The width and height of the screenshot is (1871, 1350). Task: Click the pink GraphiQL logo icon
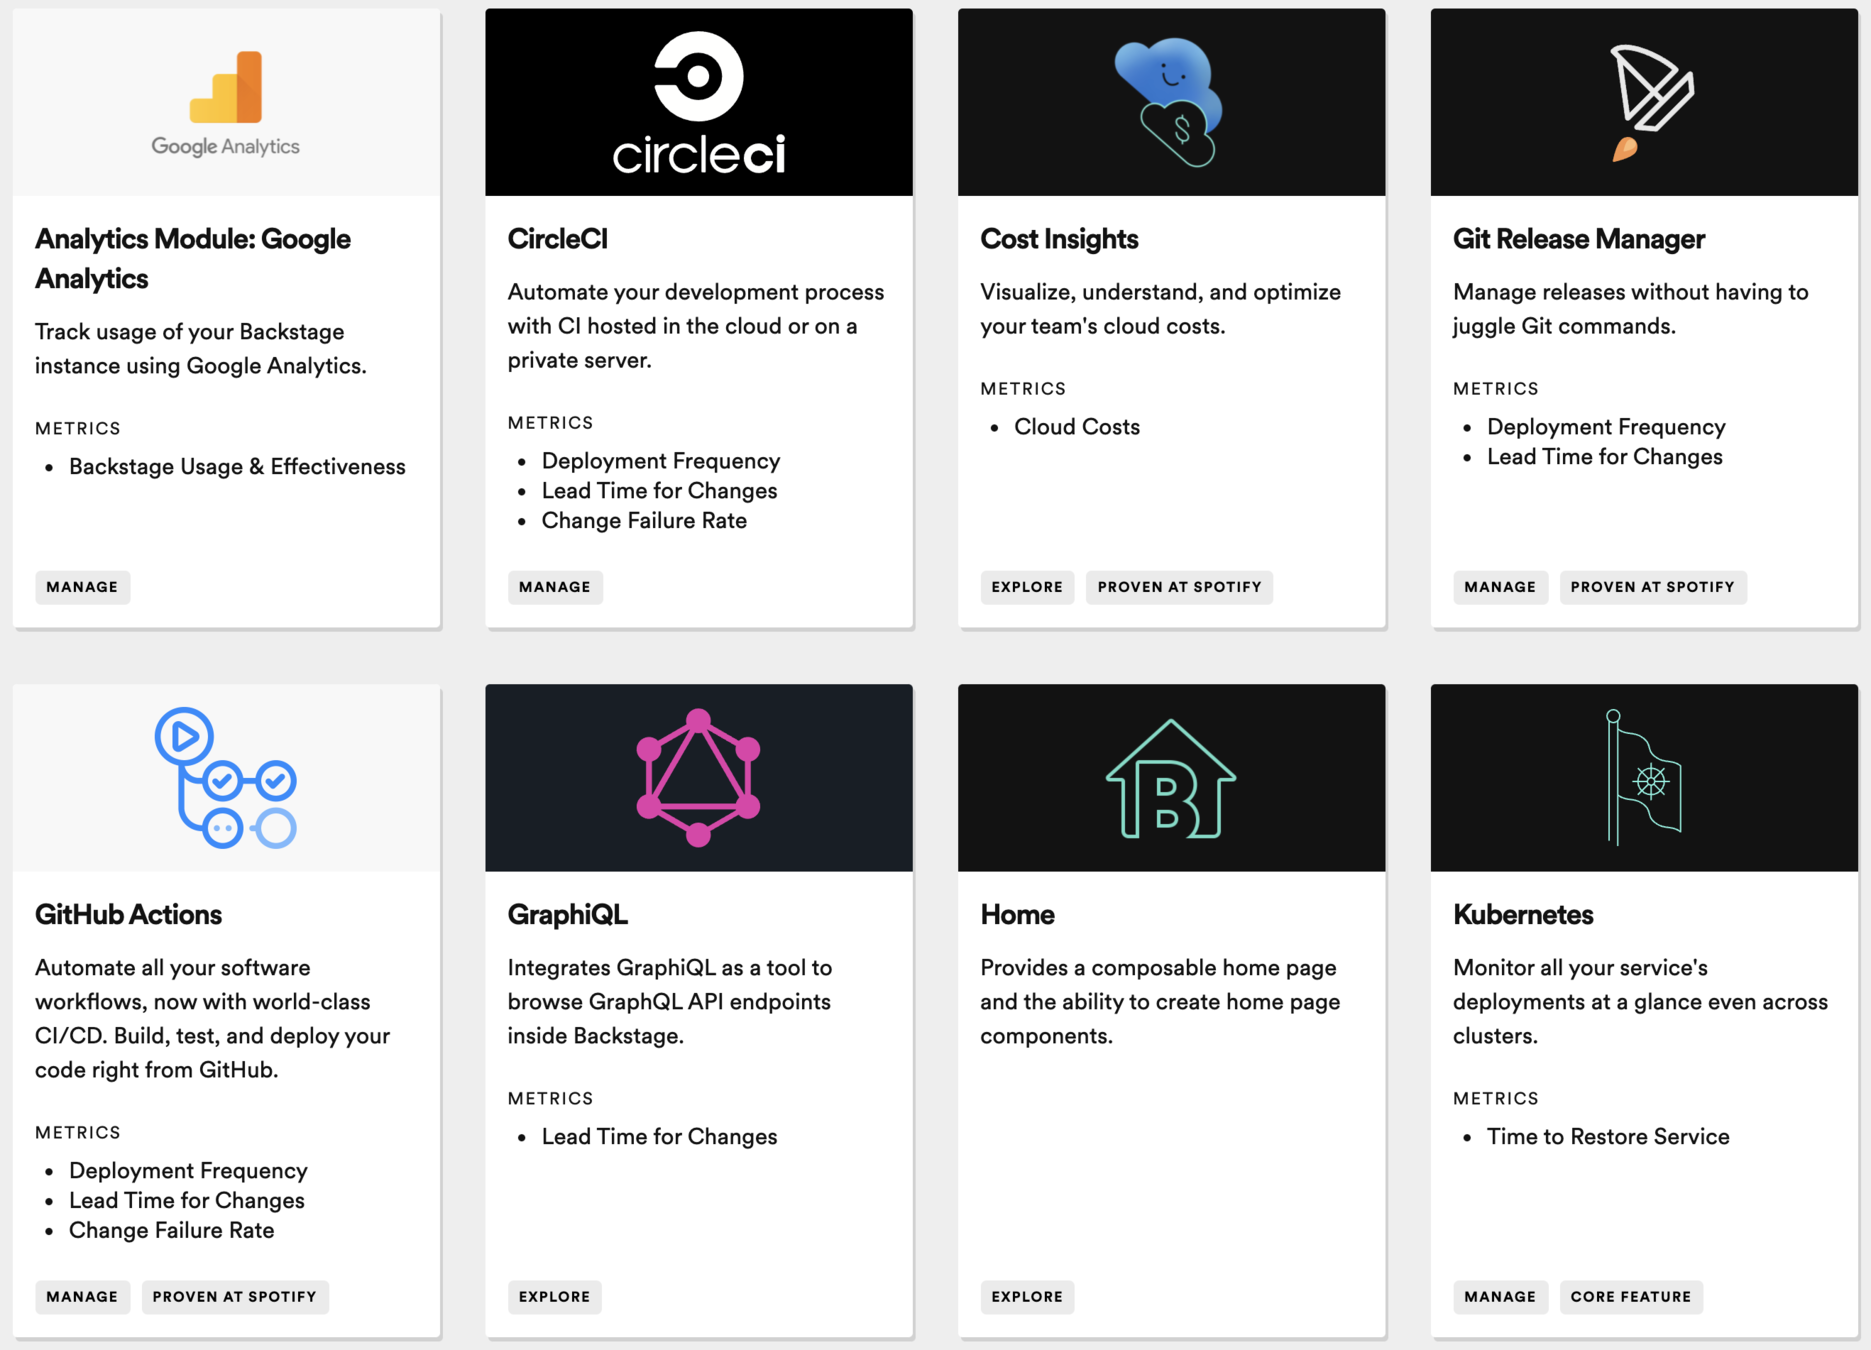pos(698,778)
